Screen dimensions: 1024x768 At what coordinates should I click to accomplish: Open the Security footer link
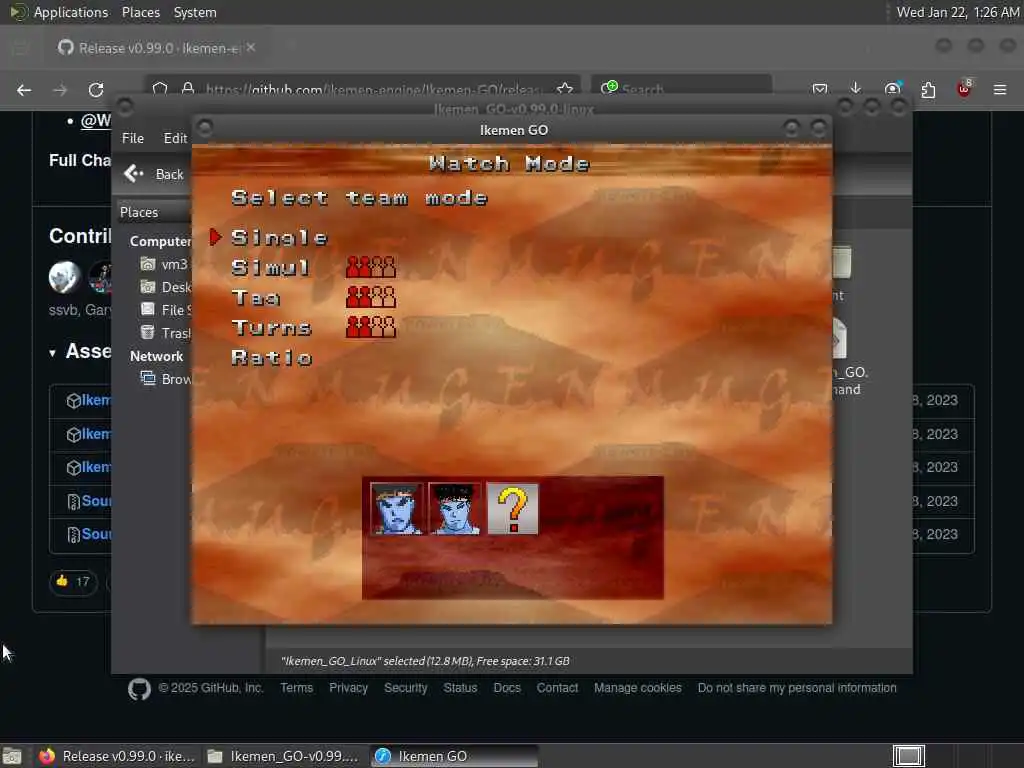tap(406, 688)
